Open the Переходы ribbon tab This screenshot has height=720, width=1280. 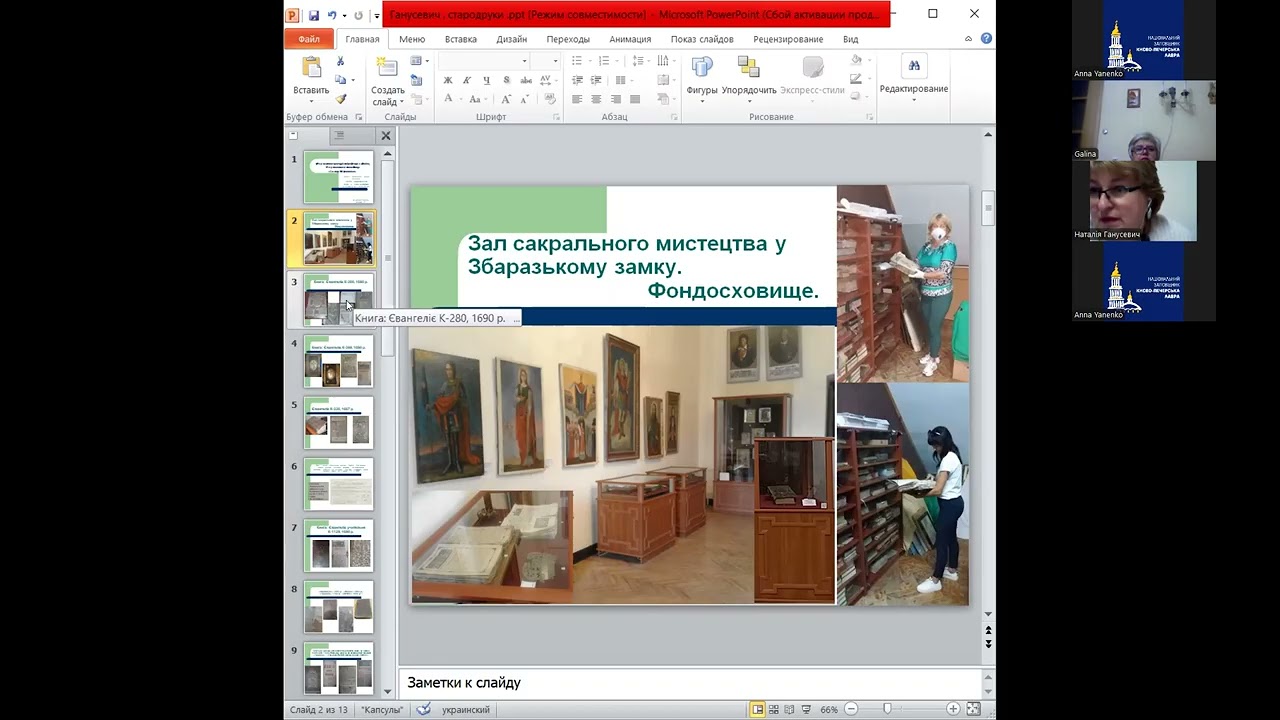568,39
